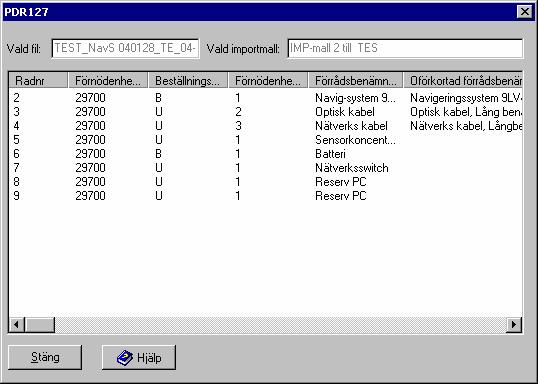
Task: Click the 'B' order code in Batteri row
Action: point(158,154)
